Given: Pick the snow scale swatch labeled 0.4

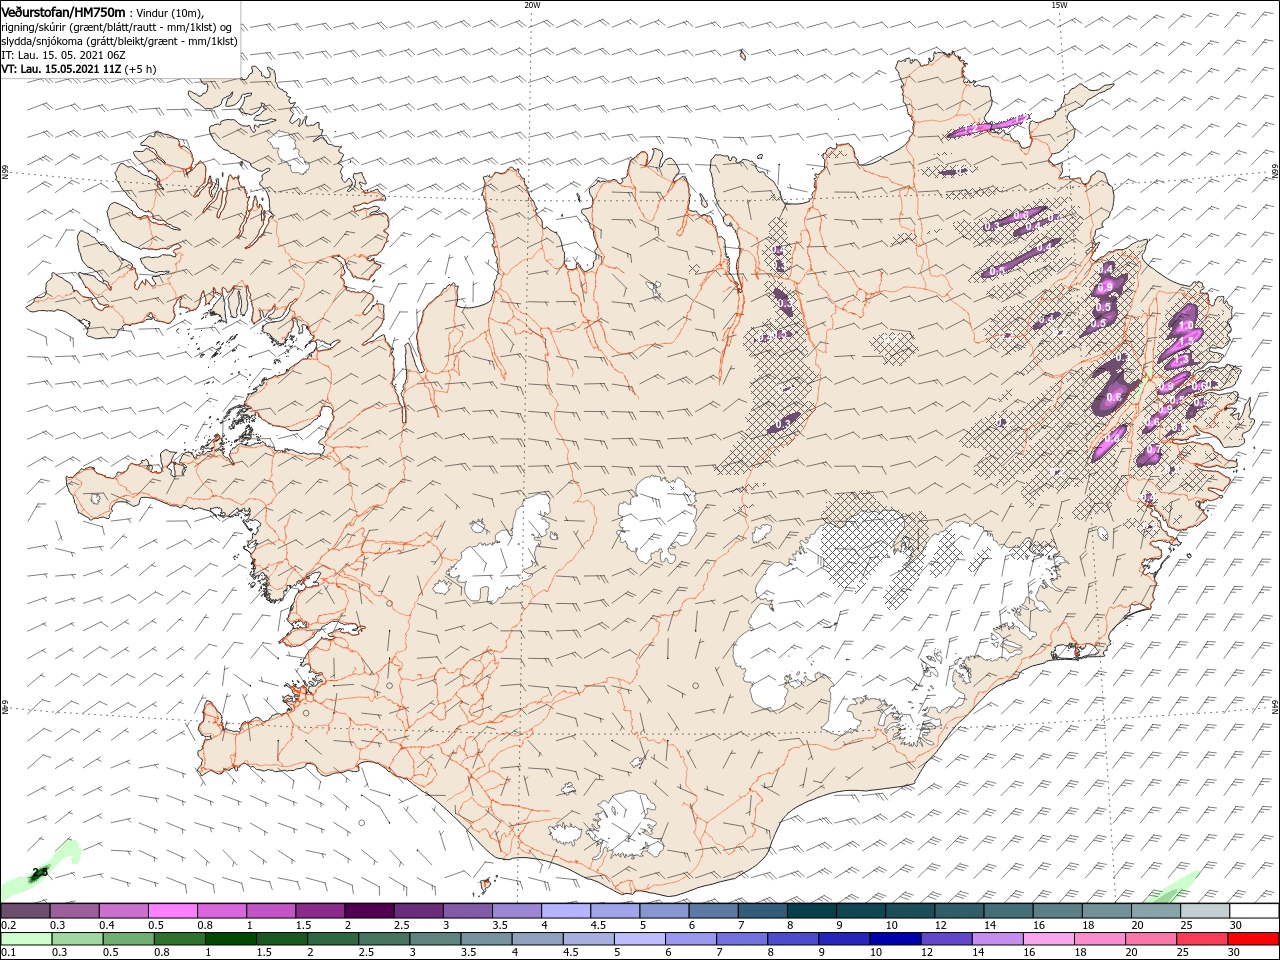Looking at the screenshot, I should click(123, 911).
